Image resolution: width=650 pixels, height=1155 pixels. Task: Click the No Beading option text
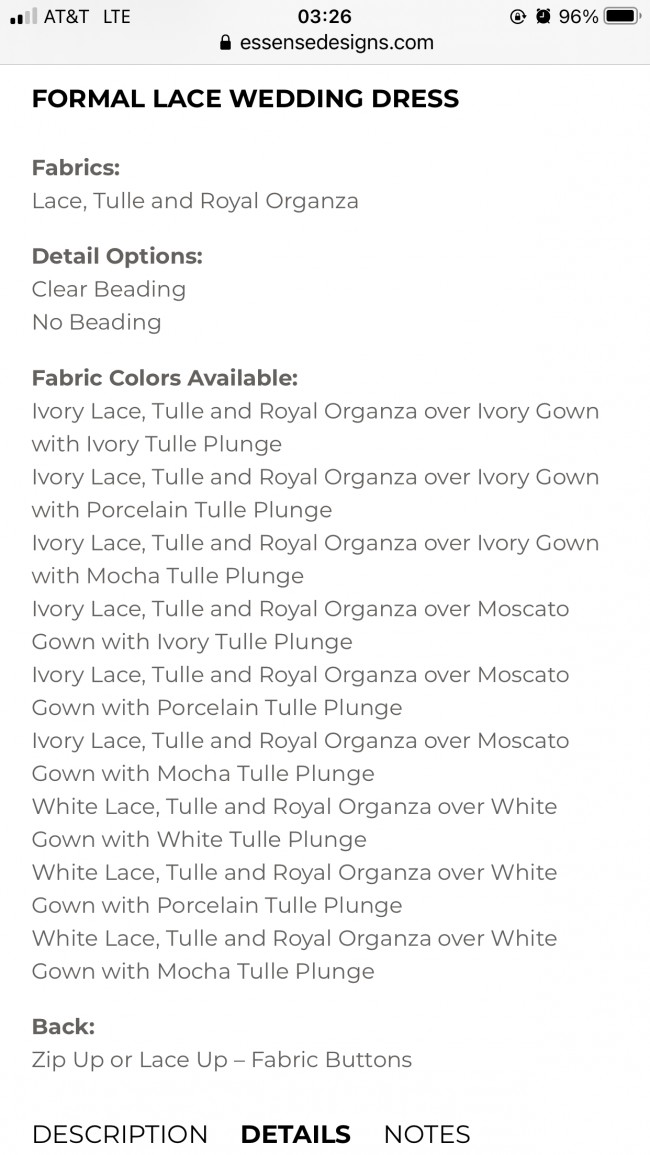click(x=96, y=322)
